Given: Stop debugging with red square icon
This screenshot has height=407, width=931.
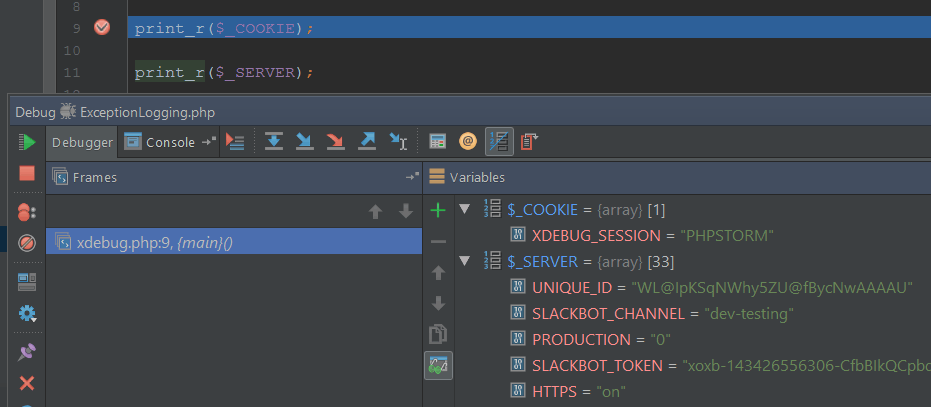Looking at the screenshot, I should pos(27,173).
